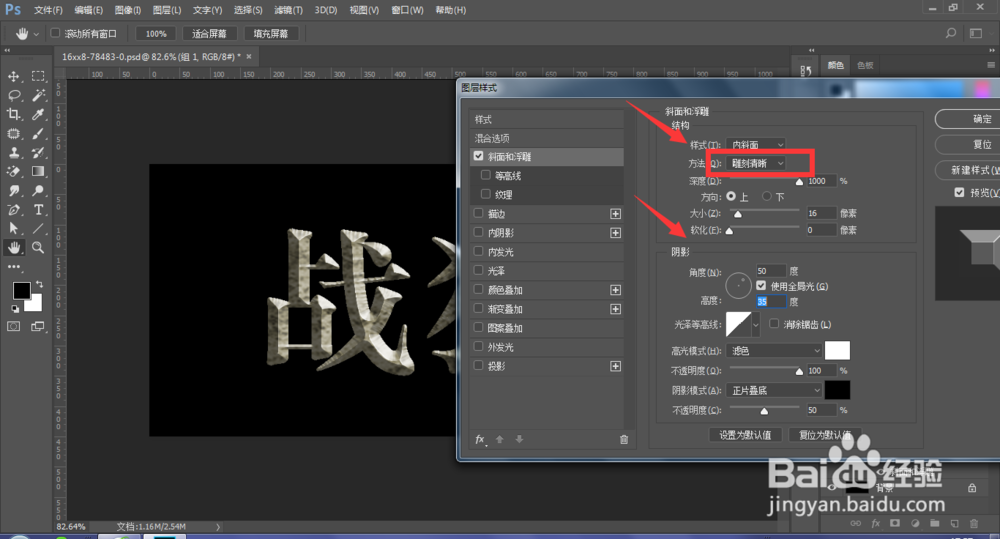Open the 阴影模式 正片叠底 dropdown

[774, 390]
